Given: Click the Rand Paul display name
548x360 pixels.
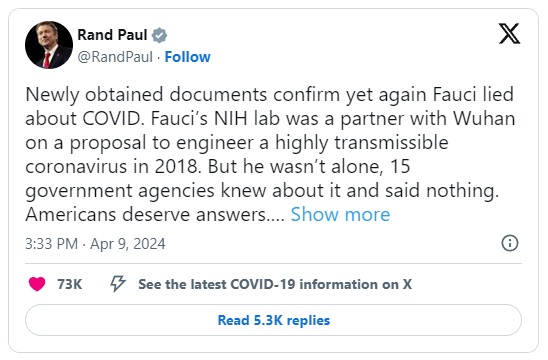Looking at the screenshot, I should point(112,35).
